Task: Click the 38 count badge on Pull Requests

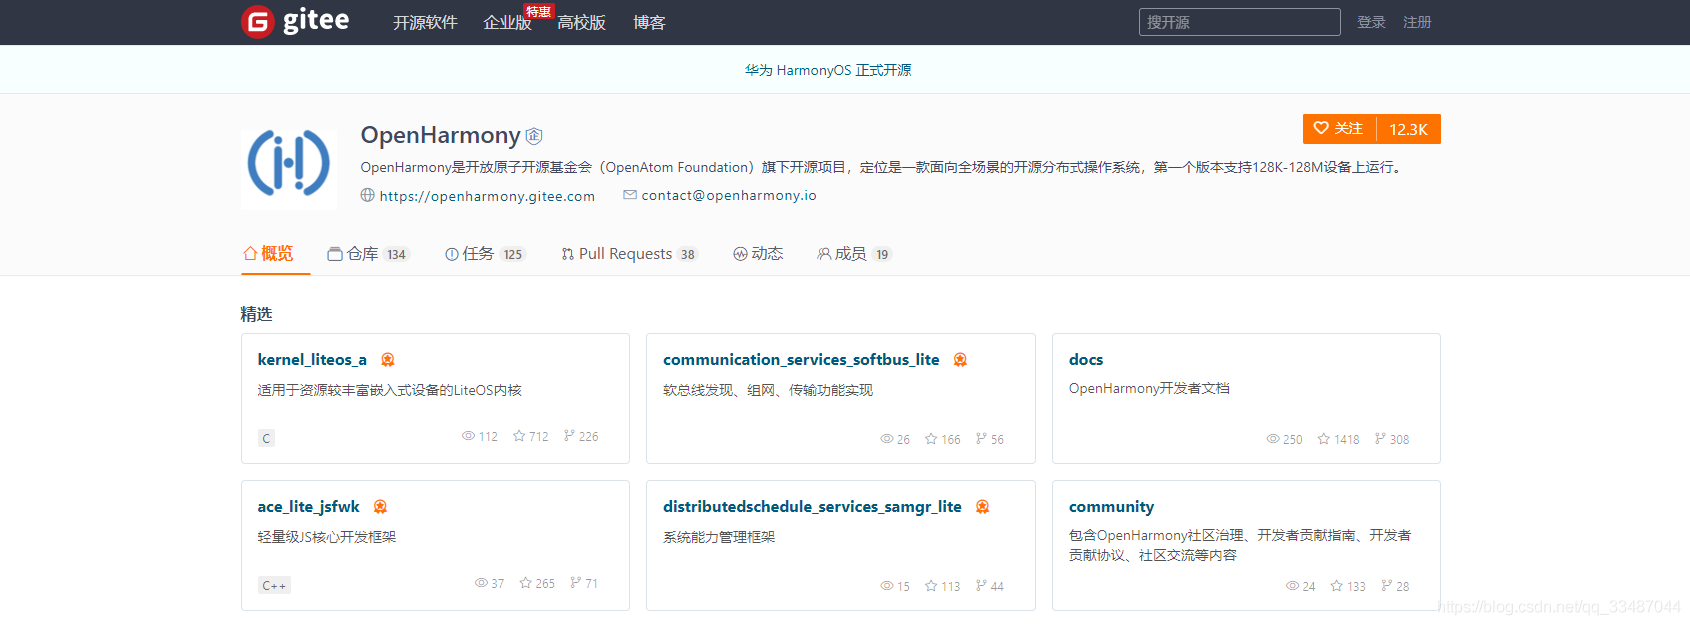Action: tap(688, 254)
